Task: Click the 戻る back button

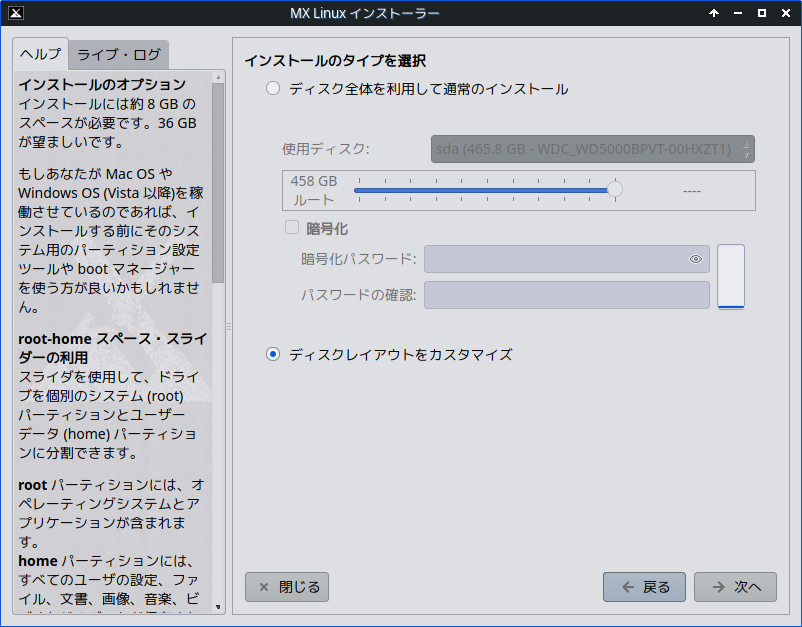Action: (644, 587)
